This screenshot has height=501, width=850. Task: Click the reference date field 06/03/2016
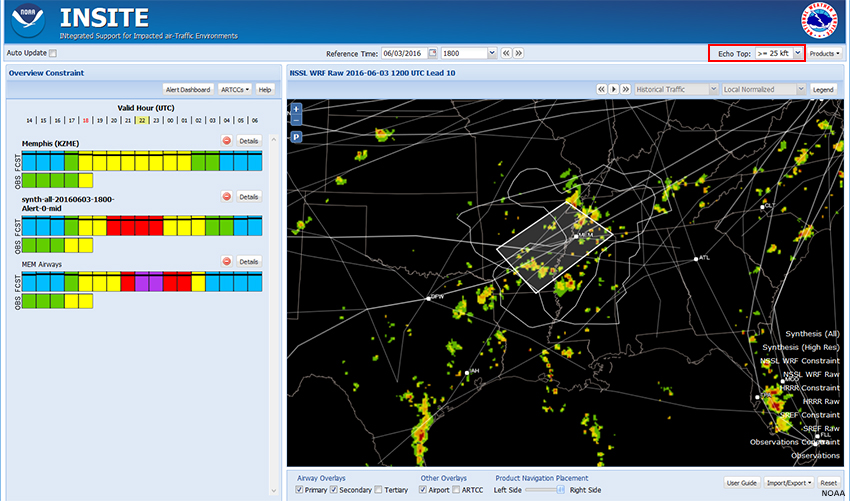point(404,53)
